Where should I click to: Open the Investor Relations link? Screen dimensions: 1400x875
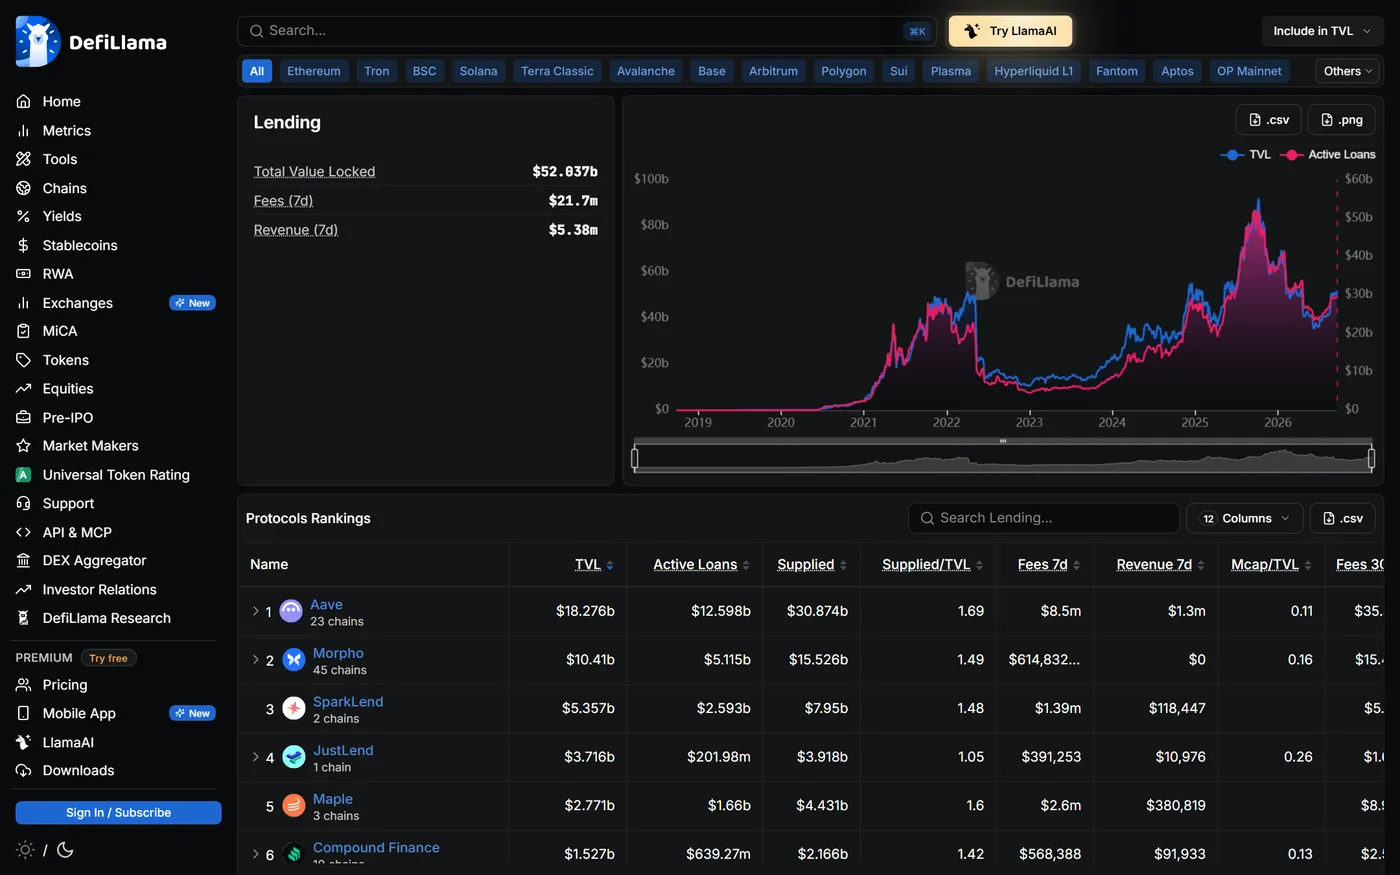pos(100,590)
